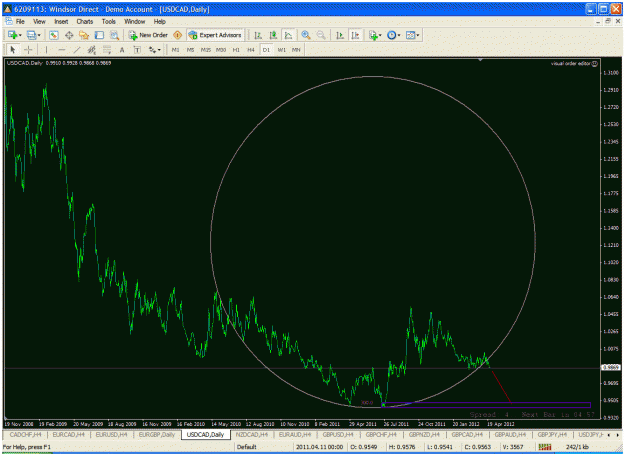Open the Periodicity clock icon
Viewport: 625px width, 454px height.
click(x=391, y=35)
